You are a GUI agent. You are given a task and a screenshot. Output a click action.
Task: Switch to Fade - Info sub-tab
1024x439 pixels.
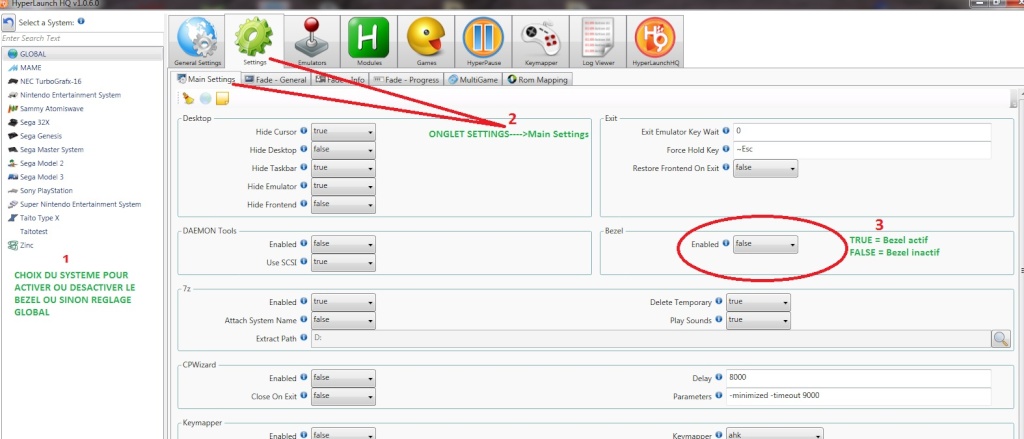(x=340, y=80)
